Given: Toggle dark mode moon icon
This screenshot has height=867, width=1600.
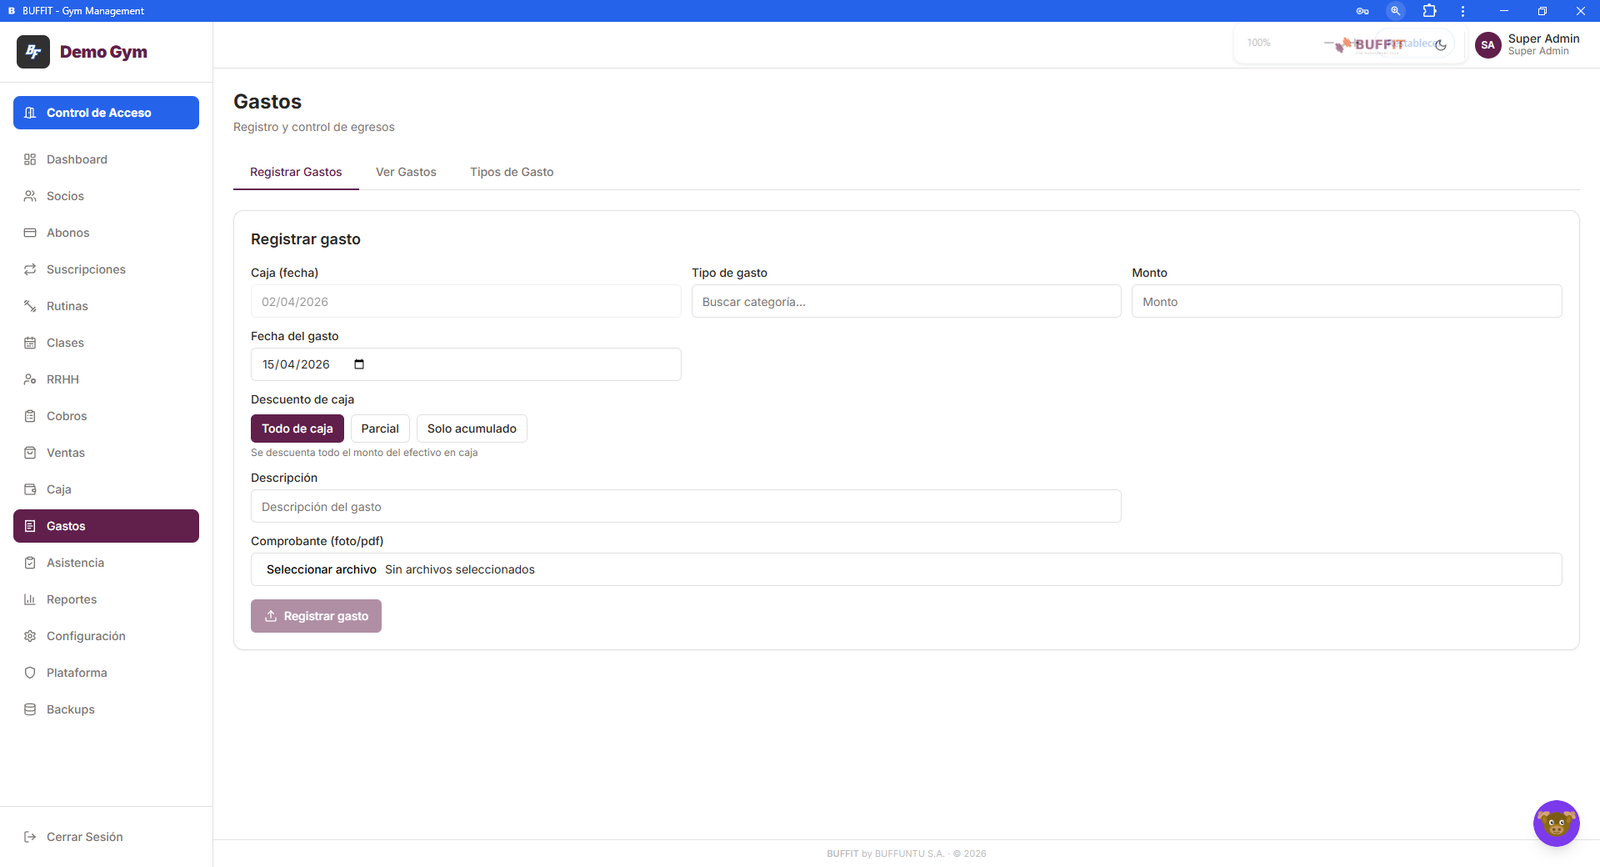Looking at the screenshot, I should click(x=1441, y=45).
